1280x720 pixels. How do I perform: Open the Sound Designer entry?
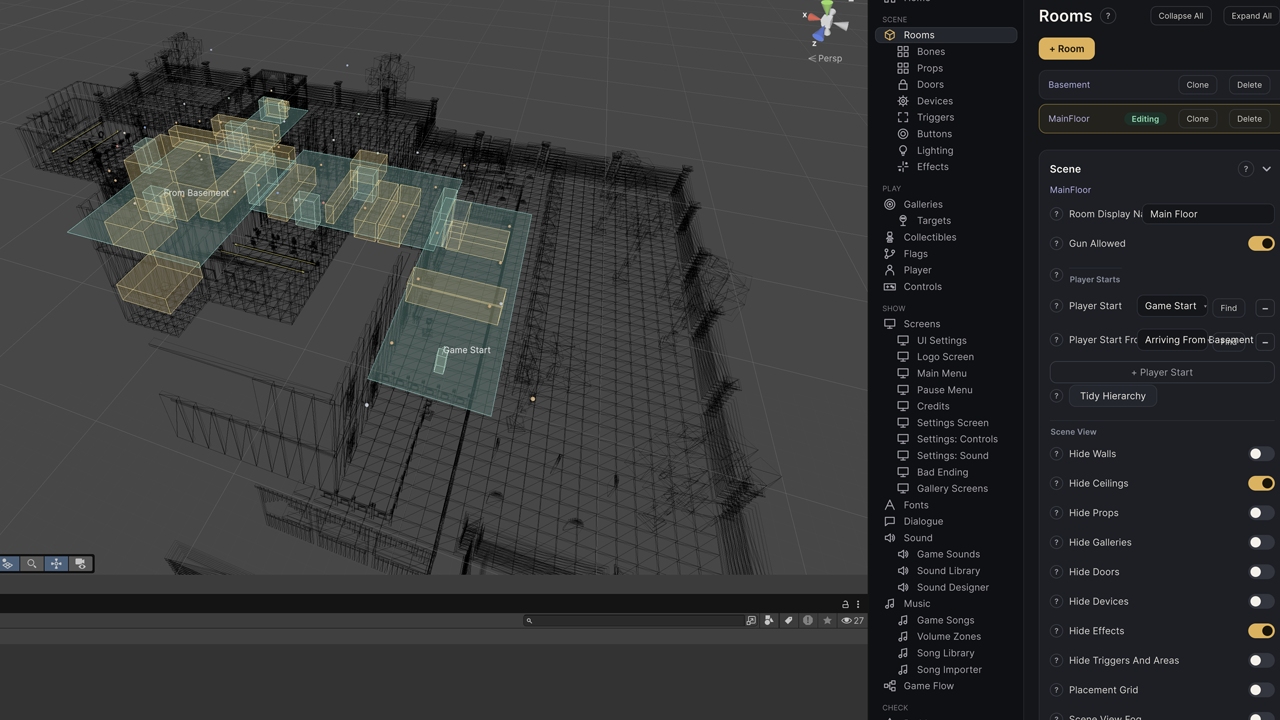coord(952,587)
